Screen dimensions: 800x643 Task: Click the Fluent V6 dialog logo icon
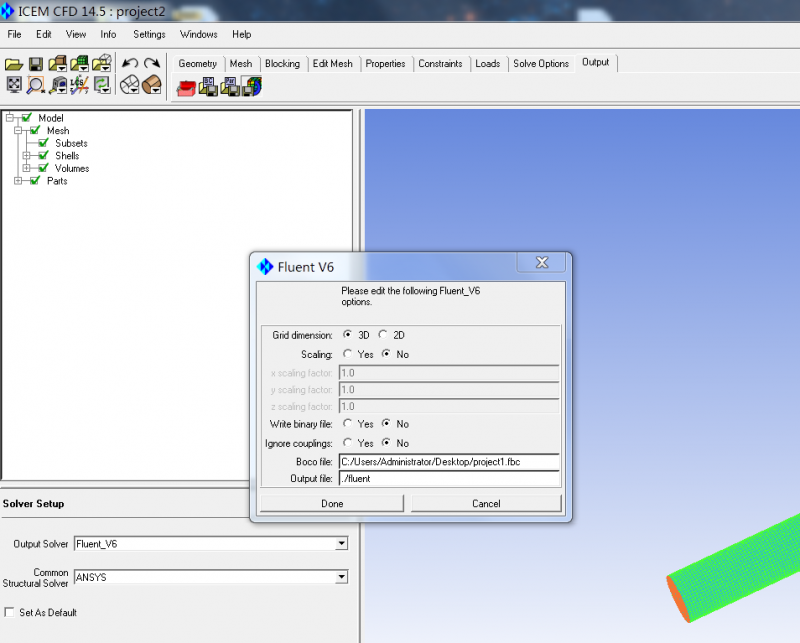point(265,266)
